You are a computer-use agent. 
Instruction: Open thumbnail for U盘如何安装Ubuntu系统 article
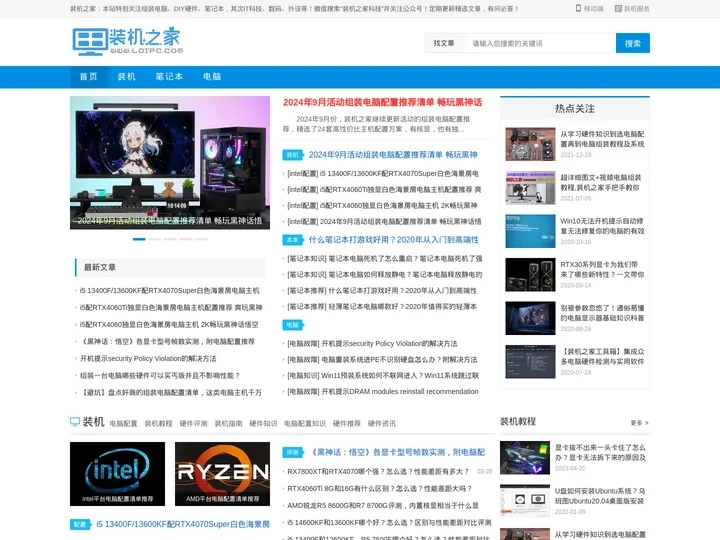(525, 501)
